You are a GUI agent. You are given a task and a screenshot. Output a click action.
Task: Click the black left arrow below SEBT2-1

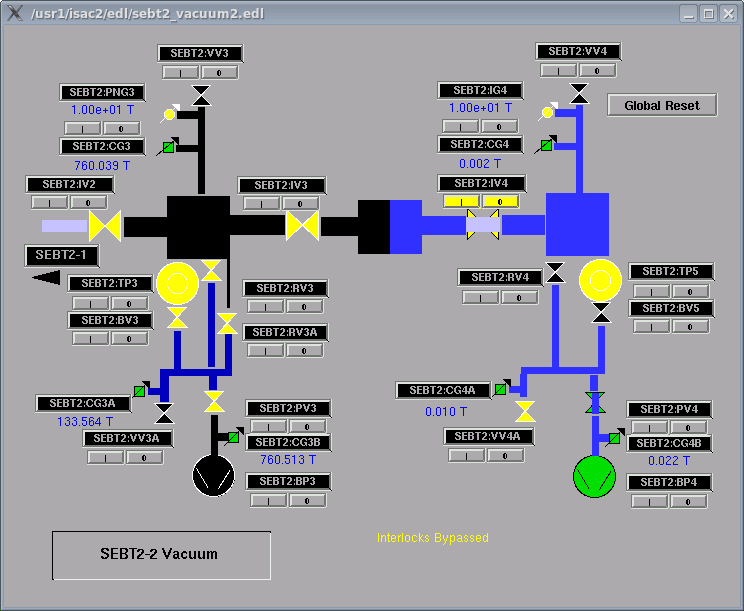point(46,277)
